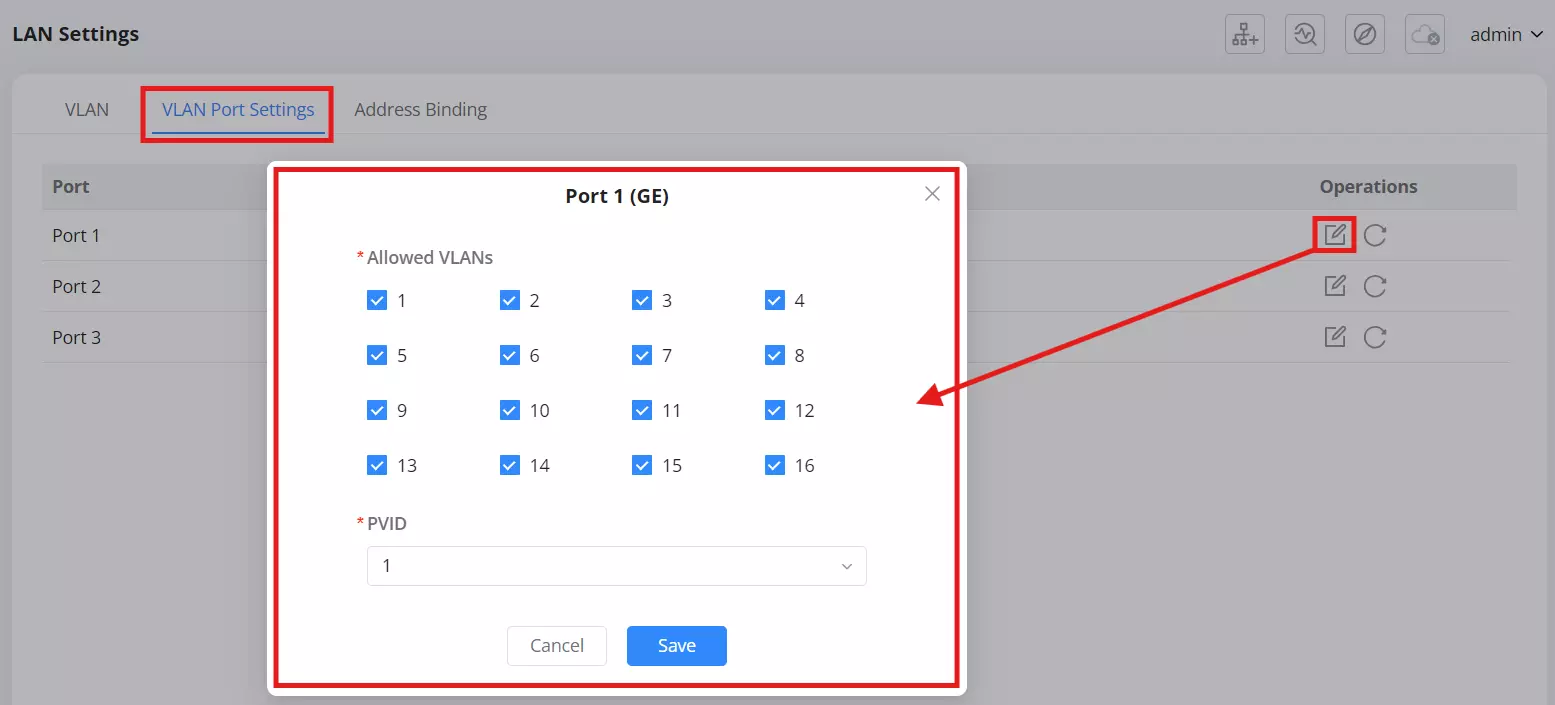Open the network topology icon in header
Screen dimensions: 1555x705
coord(1245,35)
